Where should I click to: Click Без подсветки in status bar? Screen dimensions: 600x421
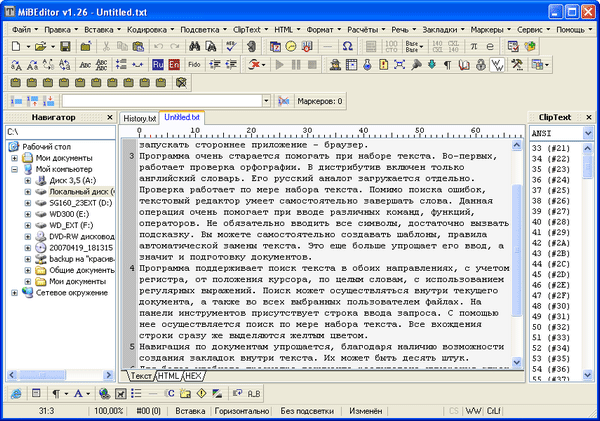point(307,411)
